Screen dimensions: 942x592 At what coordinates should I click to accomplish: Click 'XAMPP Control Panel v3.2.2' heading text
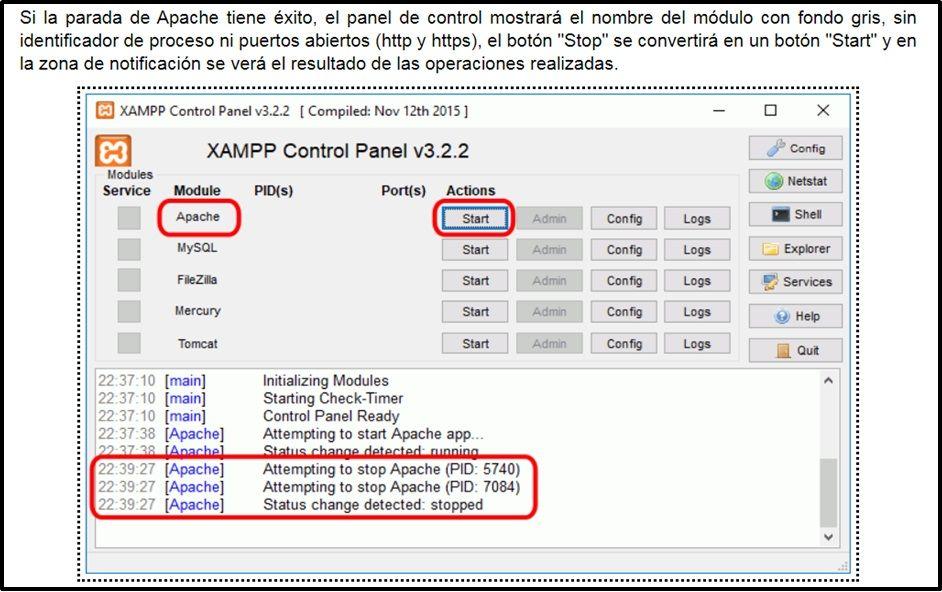click(338, 150)
